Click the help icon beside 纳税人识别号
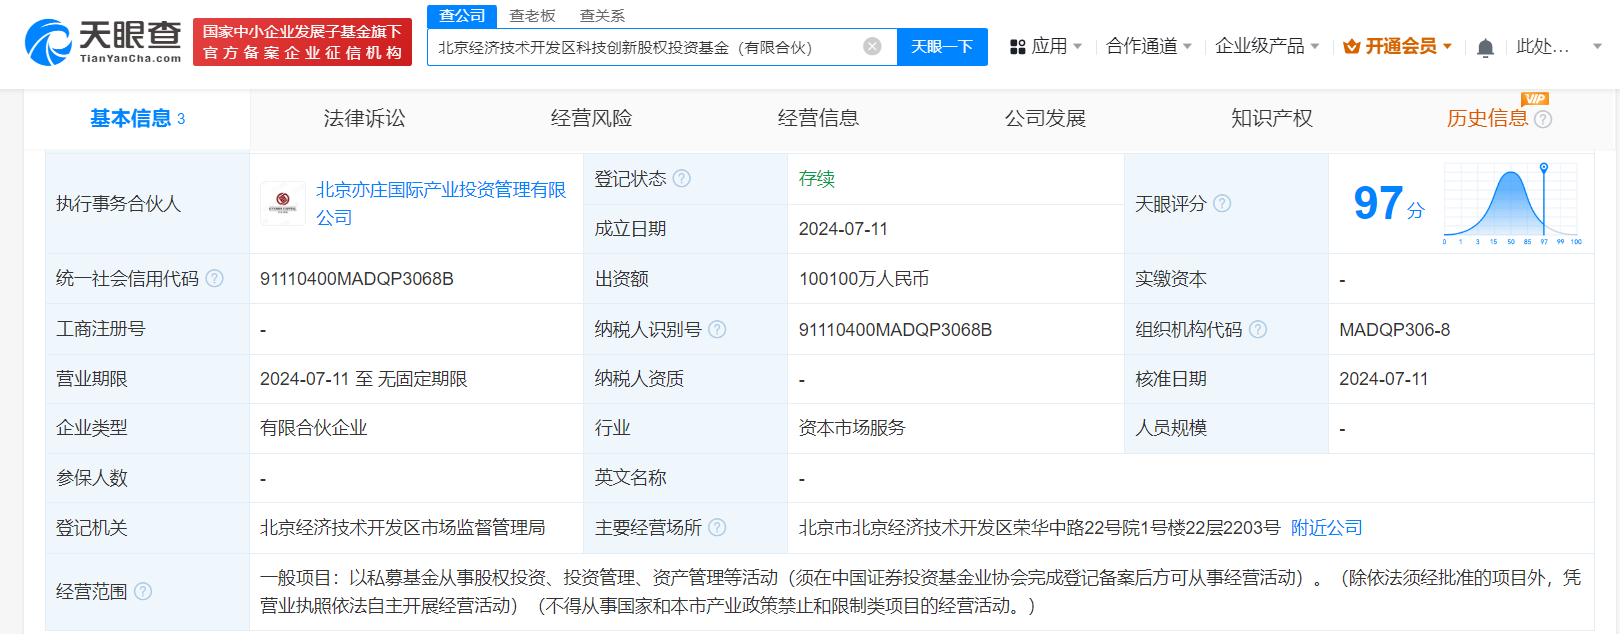Screen dimensions: 1620x634 coord(717,329)
